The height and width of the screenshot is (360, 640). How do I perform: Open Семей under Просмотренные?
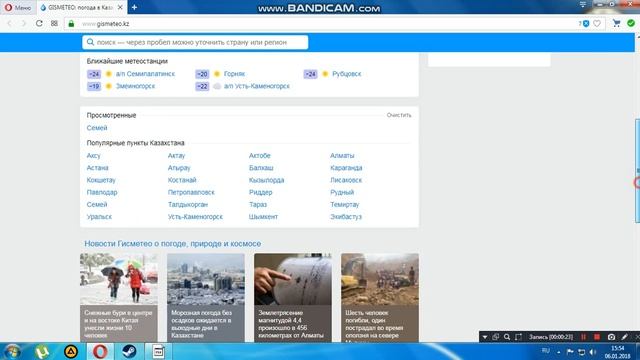pos(97,128)
